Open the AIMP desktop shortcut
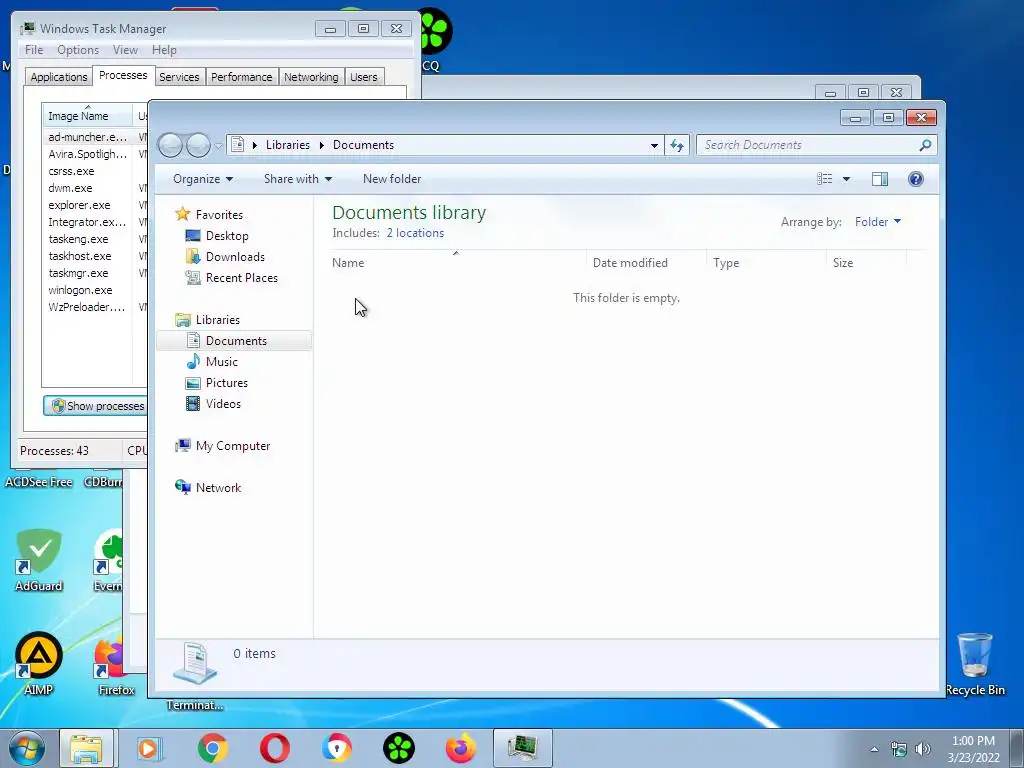 (x=39, y=664)
